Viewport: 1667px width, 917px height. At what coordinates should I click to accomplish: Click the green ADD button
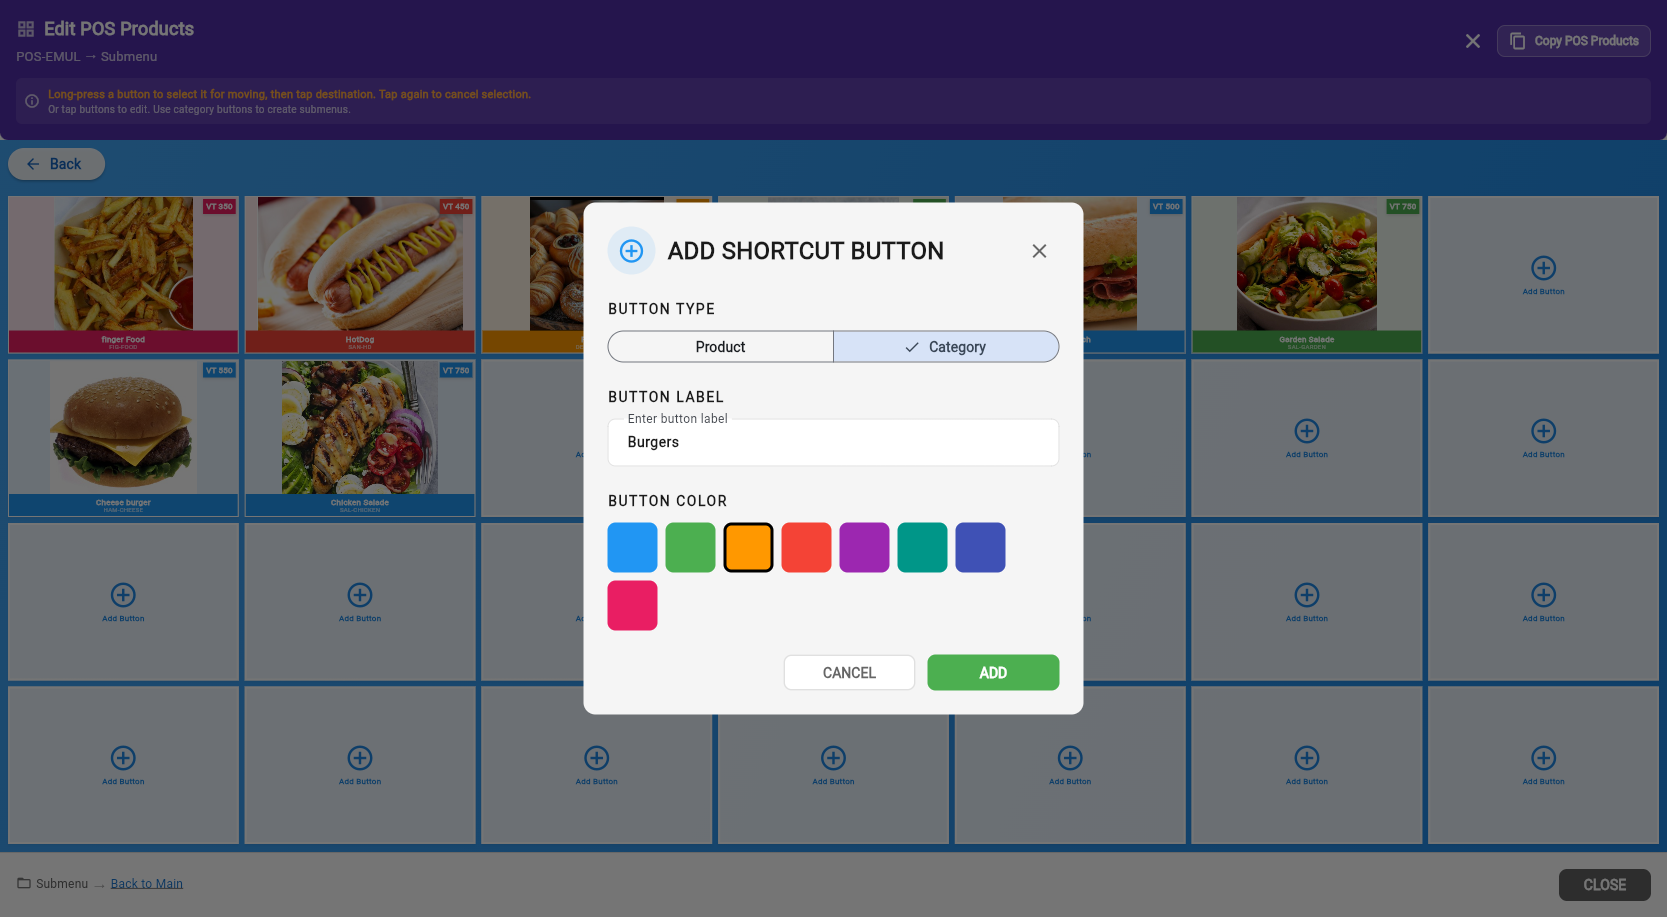pos(993,673)
